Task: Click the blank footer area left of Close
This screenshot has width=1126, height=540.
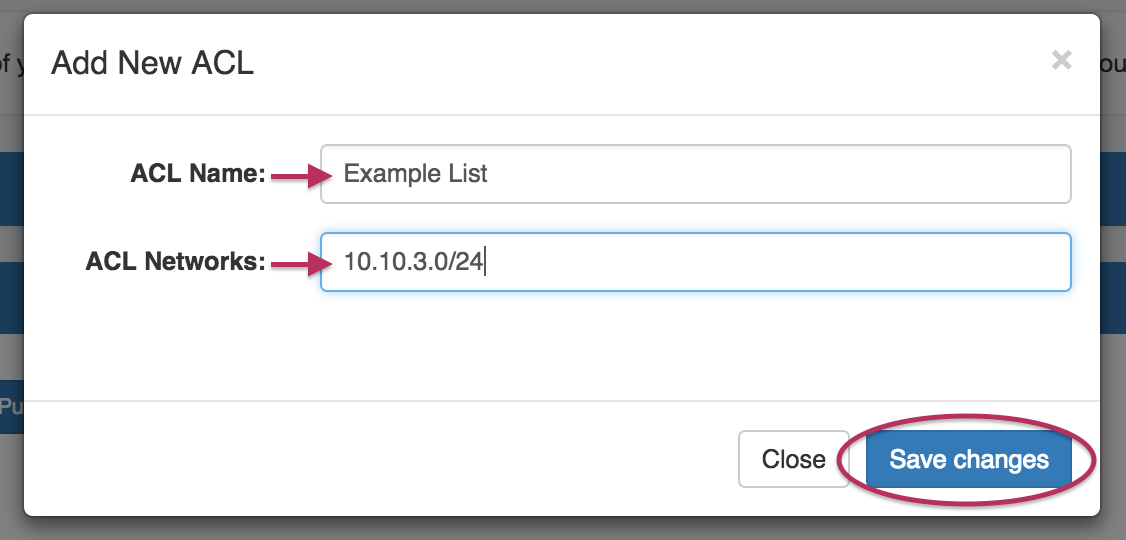Action: coord(381,459)
